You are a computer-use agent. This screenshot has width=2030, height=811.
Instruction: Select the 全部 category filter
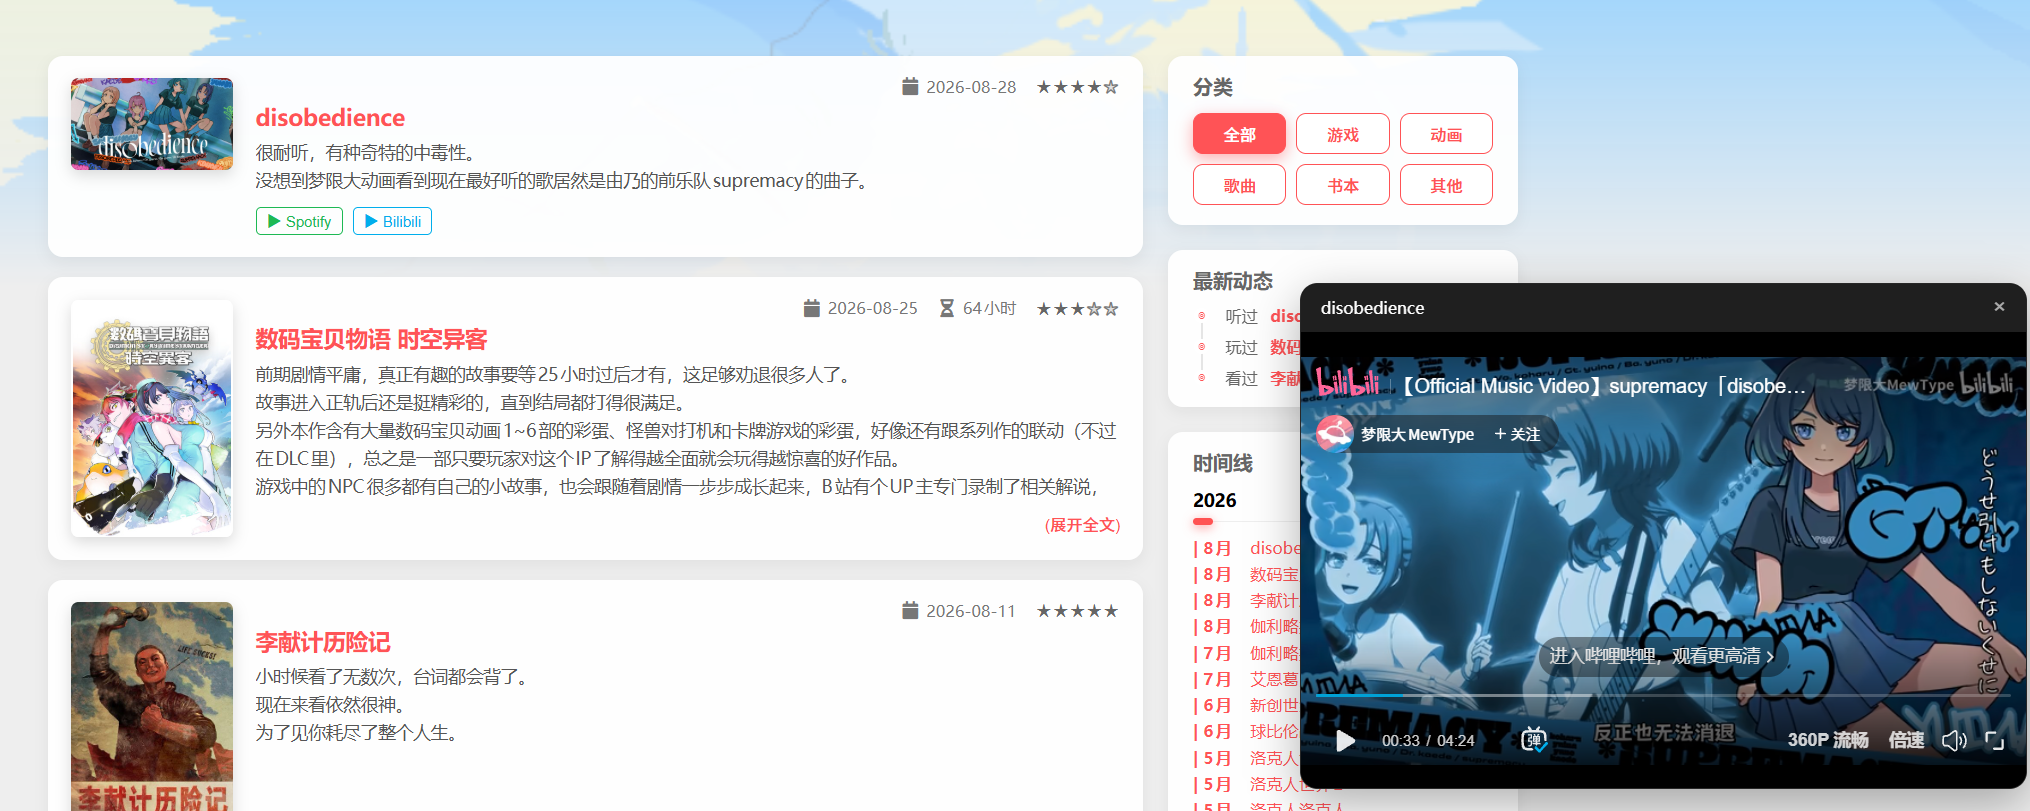pyautogui.click(x=1239, y=134)
